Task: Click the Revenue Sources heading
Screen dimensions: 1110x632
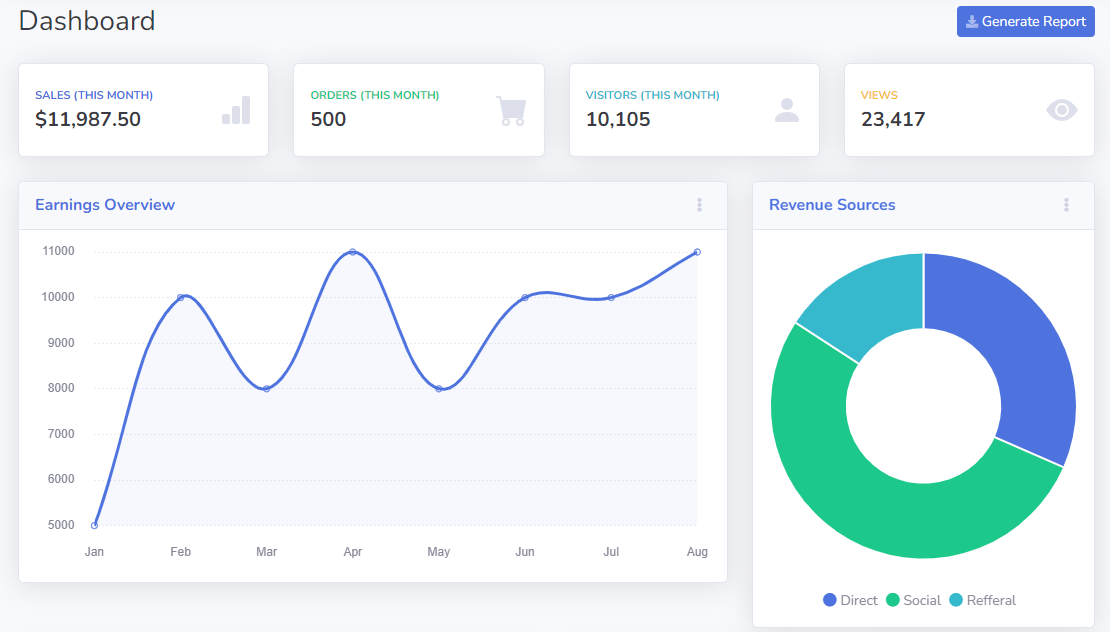Action: (x=832, y=205)
